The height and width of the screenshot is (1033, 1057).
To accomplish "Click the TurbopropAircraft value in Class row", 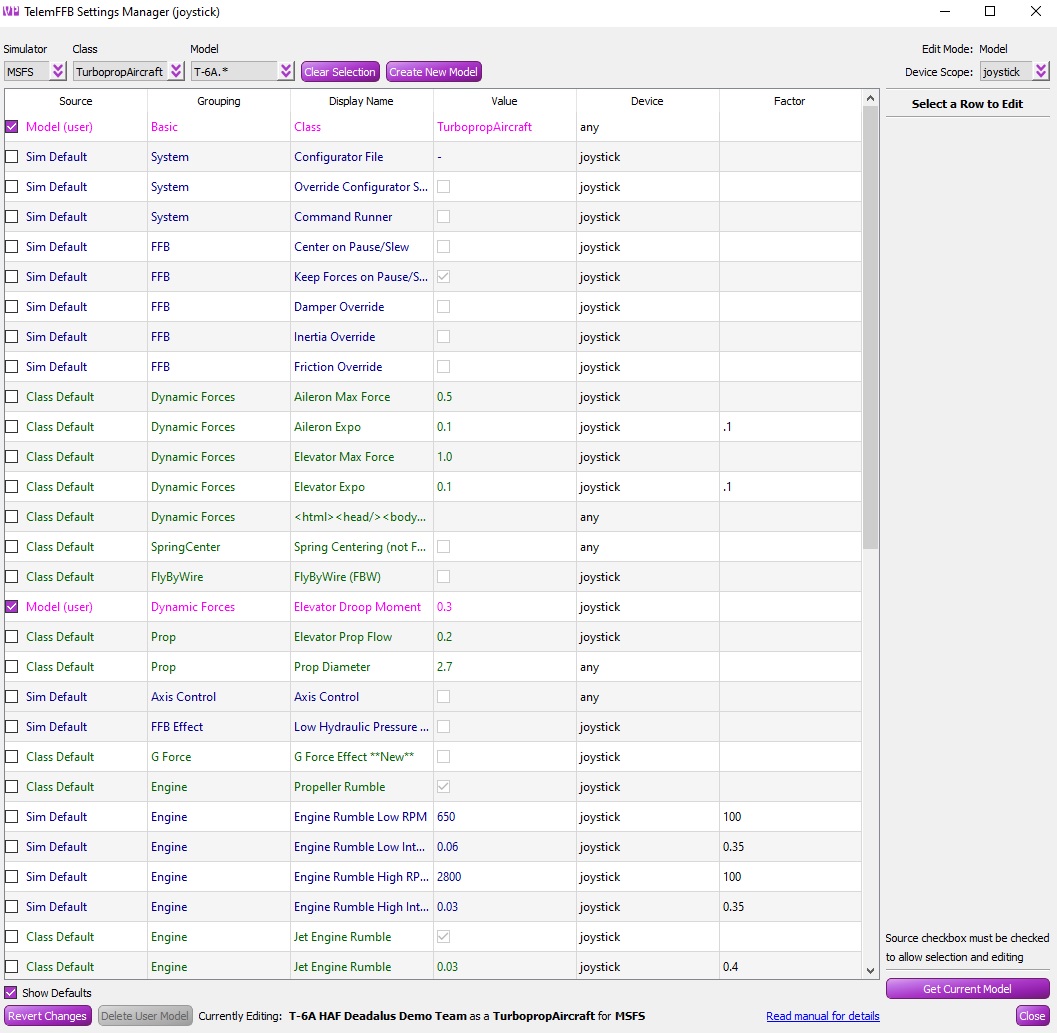I will coord(484,127).
